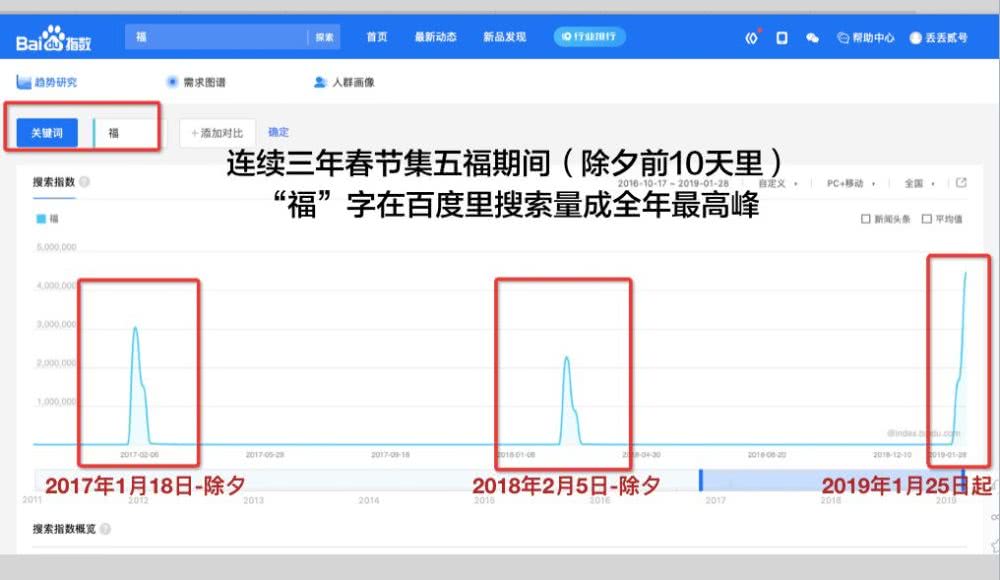Open the mobile app icon in top bar
This screenshot has height=580, width=1000.
click(783, 38)
